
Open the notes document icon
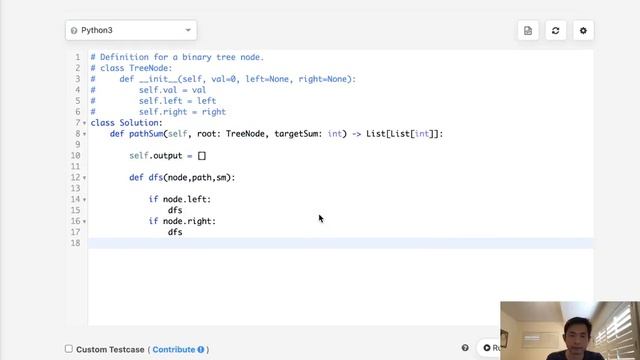coord(528,31)
